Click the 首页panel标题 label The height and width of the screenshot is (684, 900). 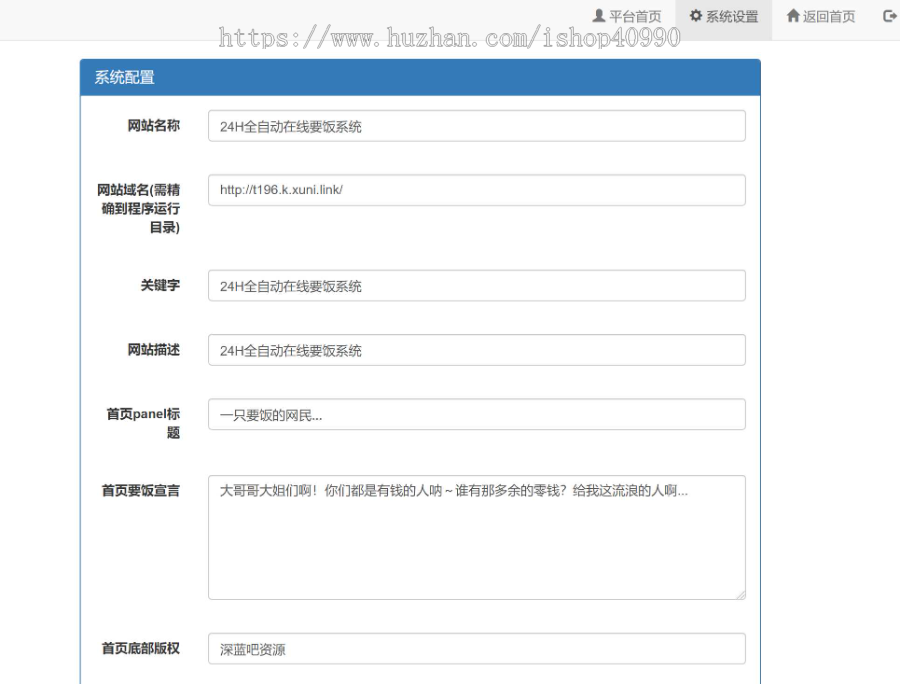(143, 422)
